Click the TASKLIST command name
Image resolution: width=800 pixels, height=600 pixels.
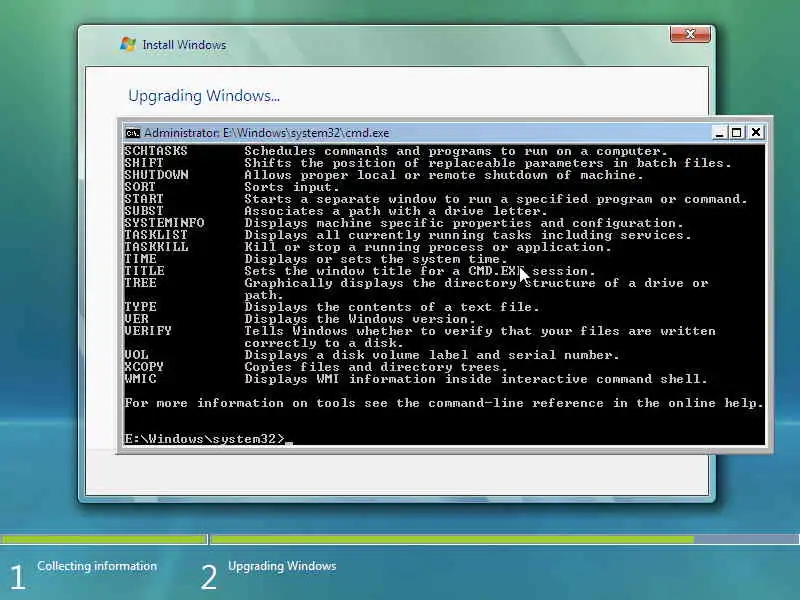click(156, 235)
